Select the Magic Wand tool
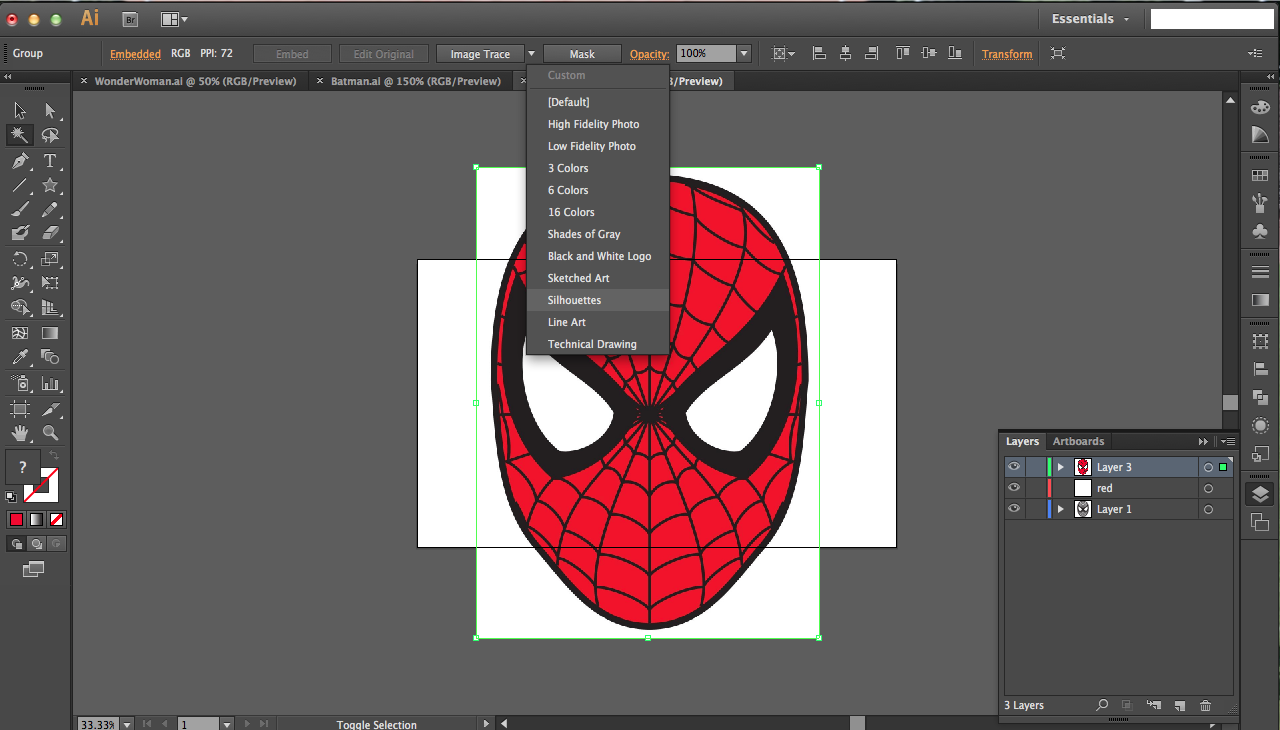Screen dimensions: 1280x730 (x=20, y=135)
